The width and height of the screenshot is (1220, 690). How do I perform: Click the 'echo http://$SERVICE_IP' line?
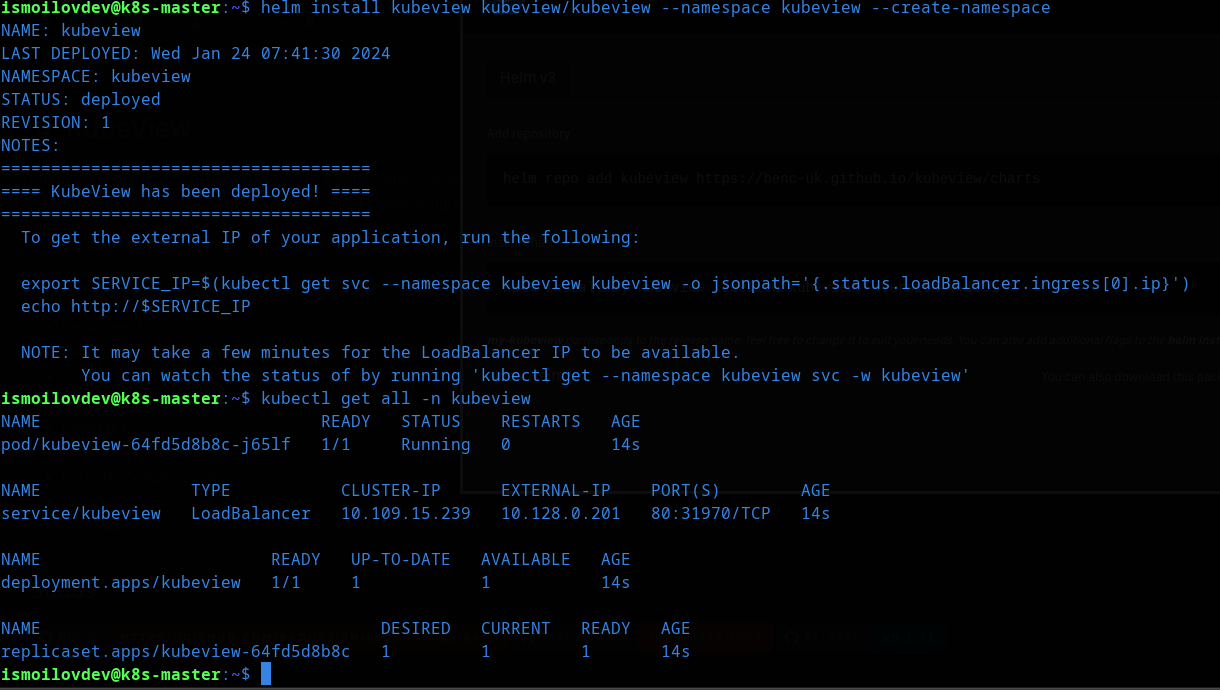coord(136,307)
